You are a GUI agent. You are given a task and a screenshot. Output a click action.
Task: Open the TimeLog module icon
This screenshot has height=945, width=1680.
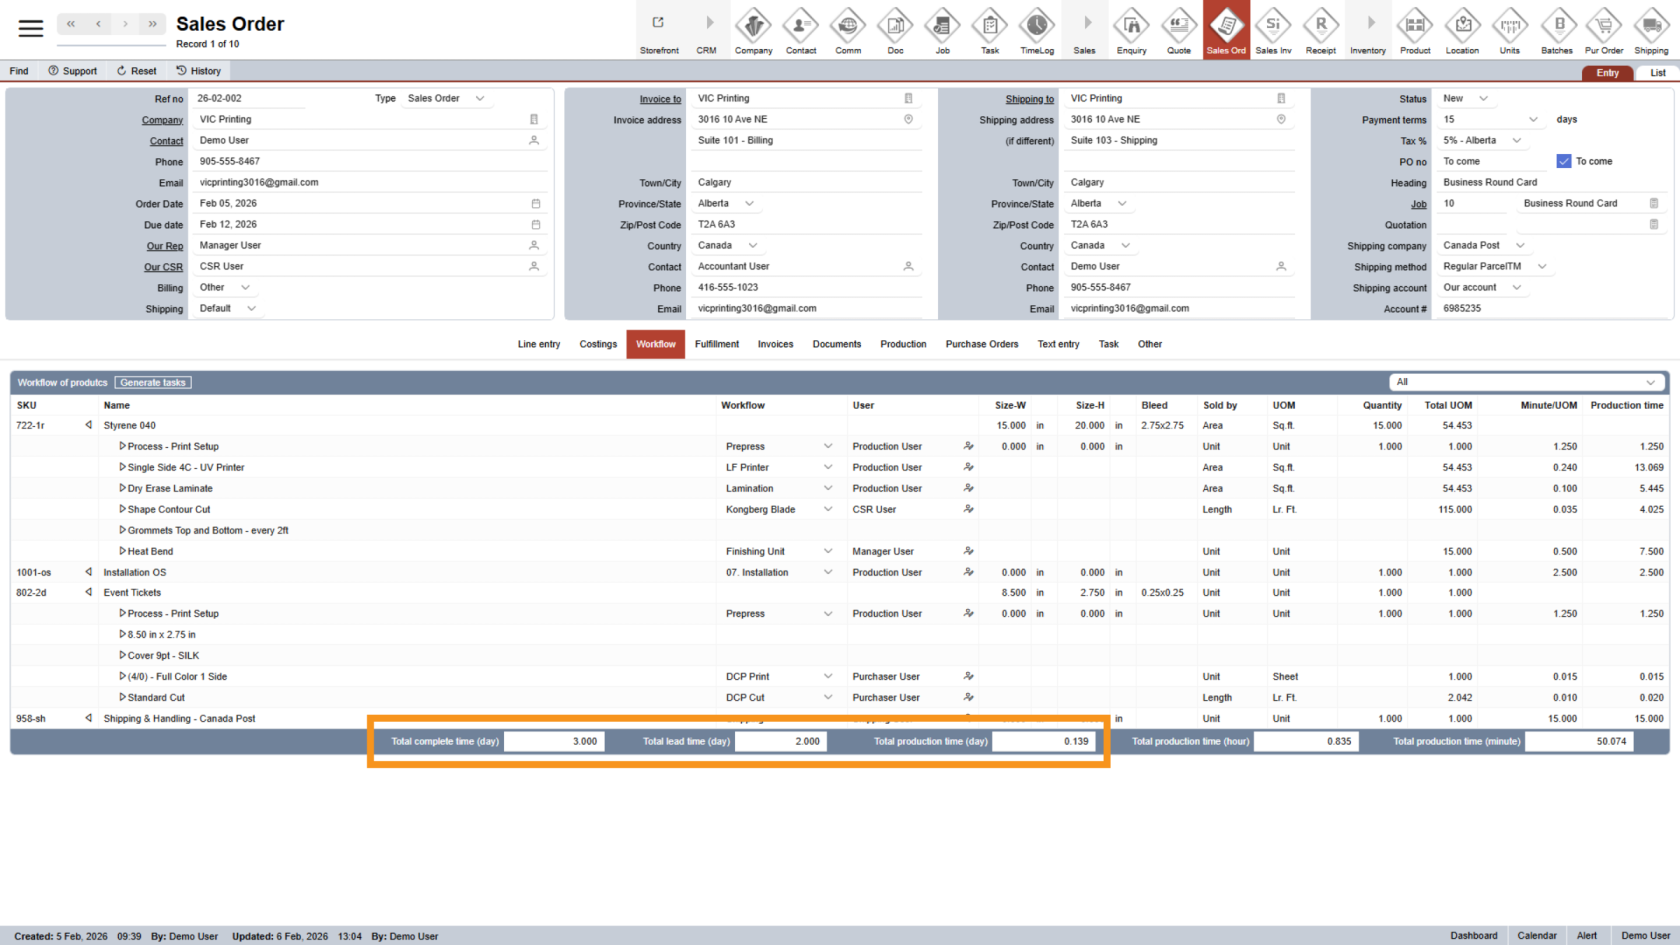click(1036, 30)
